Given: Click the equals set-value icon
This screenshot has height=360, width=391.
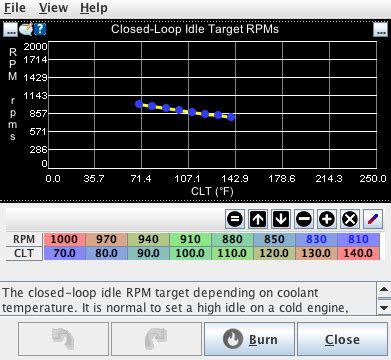Looking at the screenshot, I should (x=235, y=219).
